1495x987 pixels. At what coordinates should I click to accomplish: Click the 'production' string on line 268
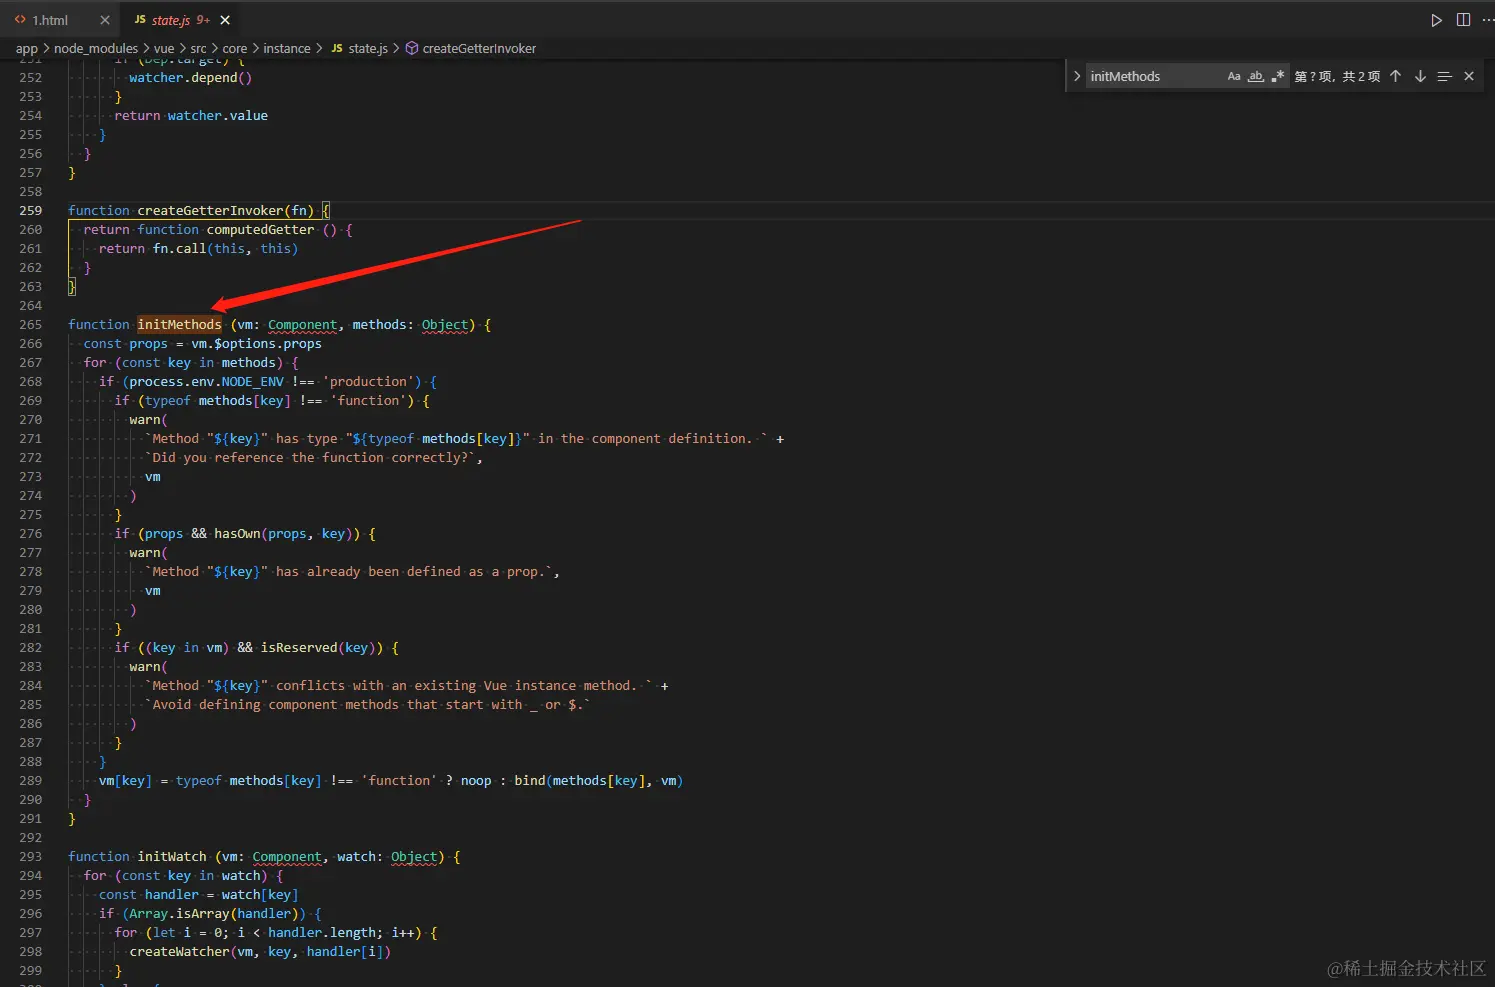pyautogui.click(x=368, y=381)
